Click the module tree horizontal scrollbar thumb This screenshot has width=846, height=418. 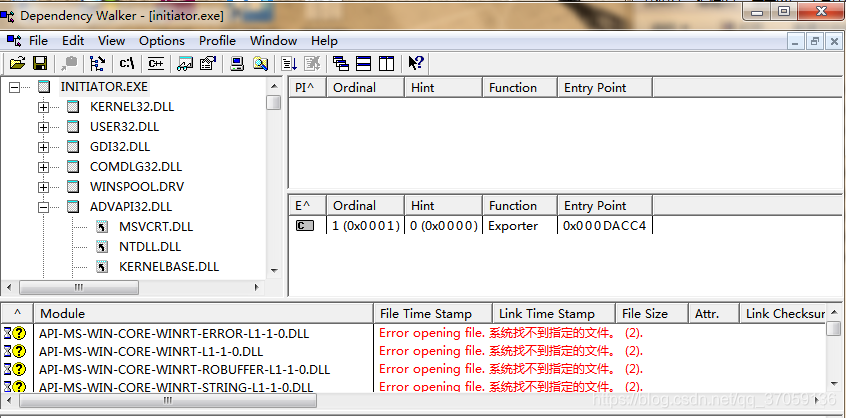[x=79, y=287]
